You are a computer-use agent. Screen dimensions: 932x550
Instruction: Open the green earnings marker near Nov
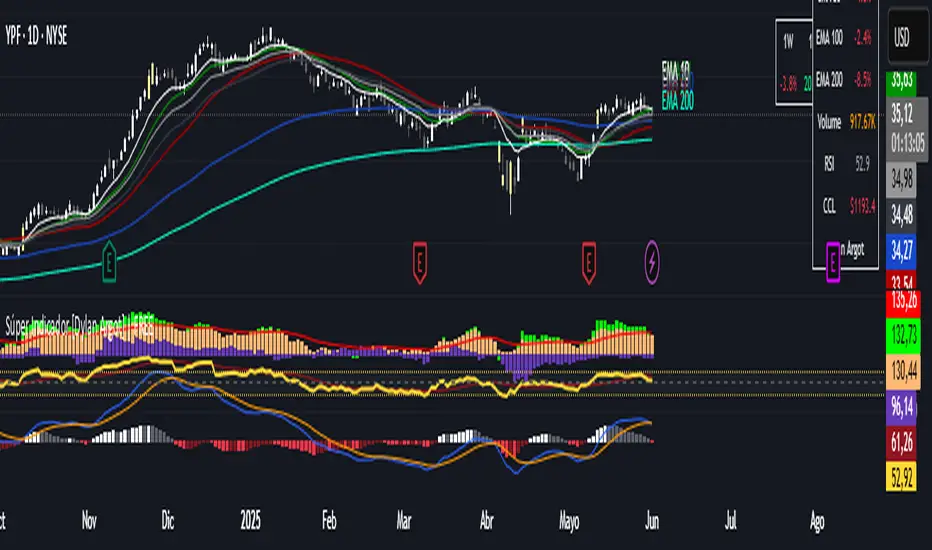coord(109,260)
